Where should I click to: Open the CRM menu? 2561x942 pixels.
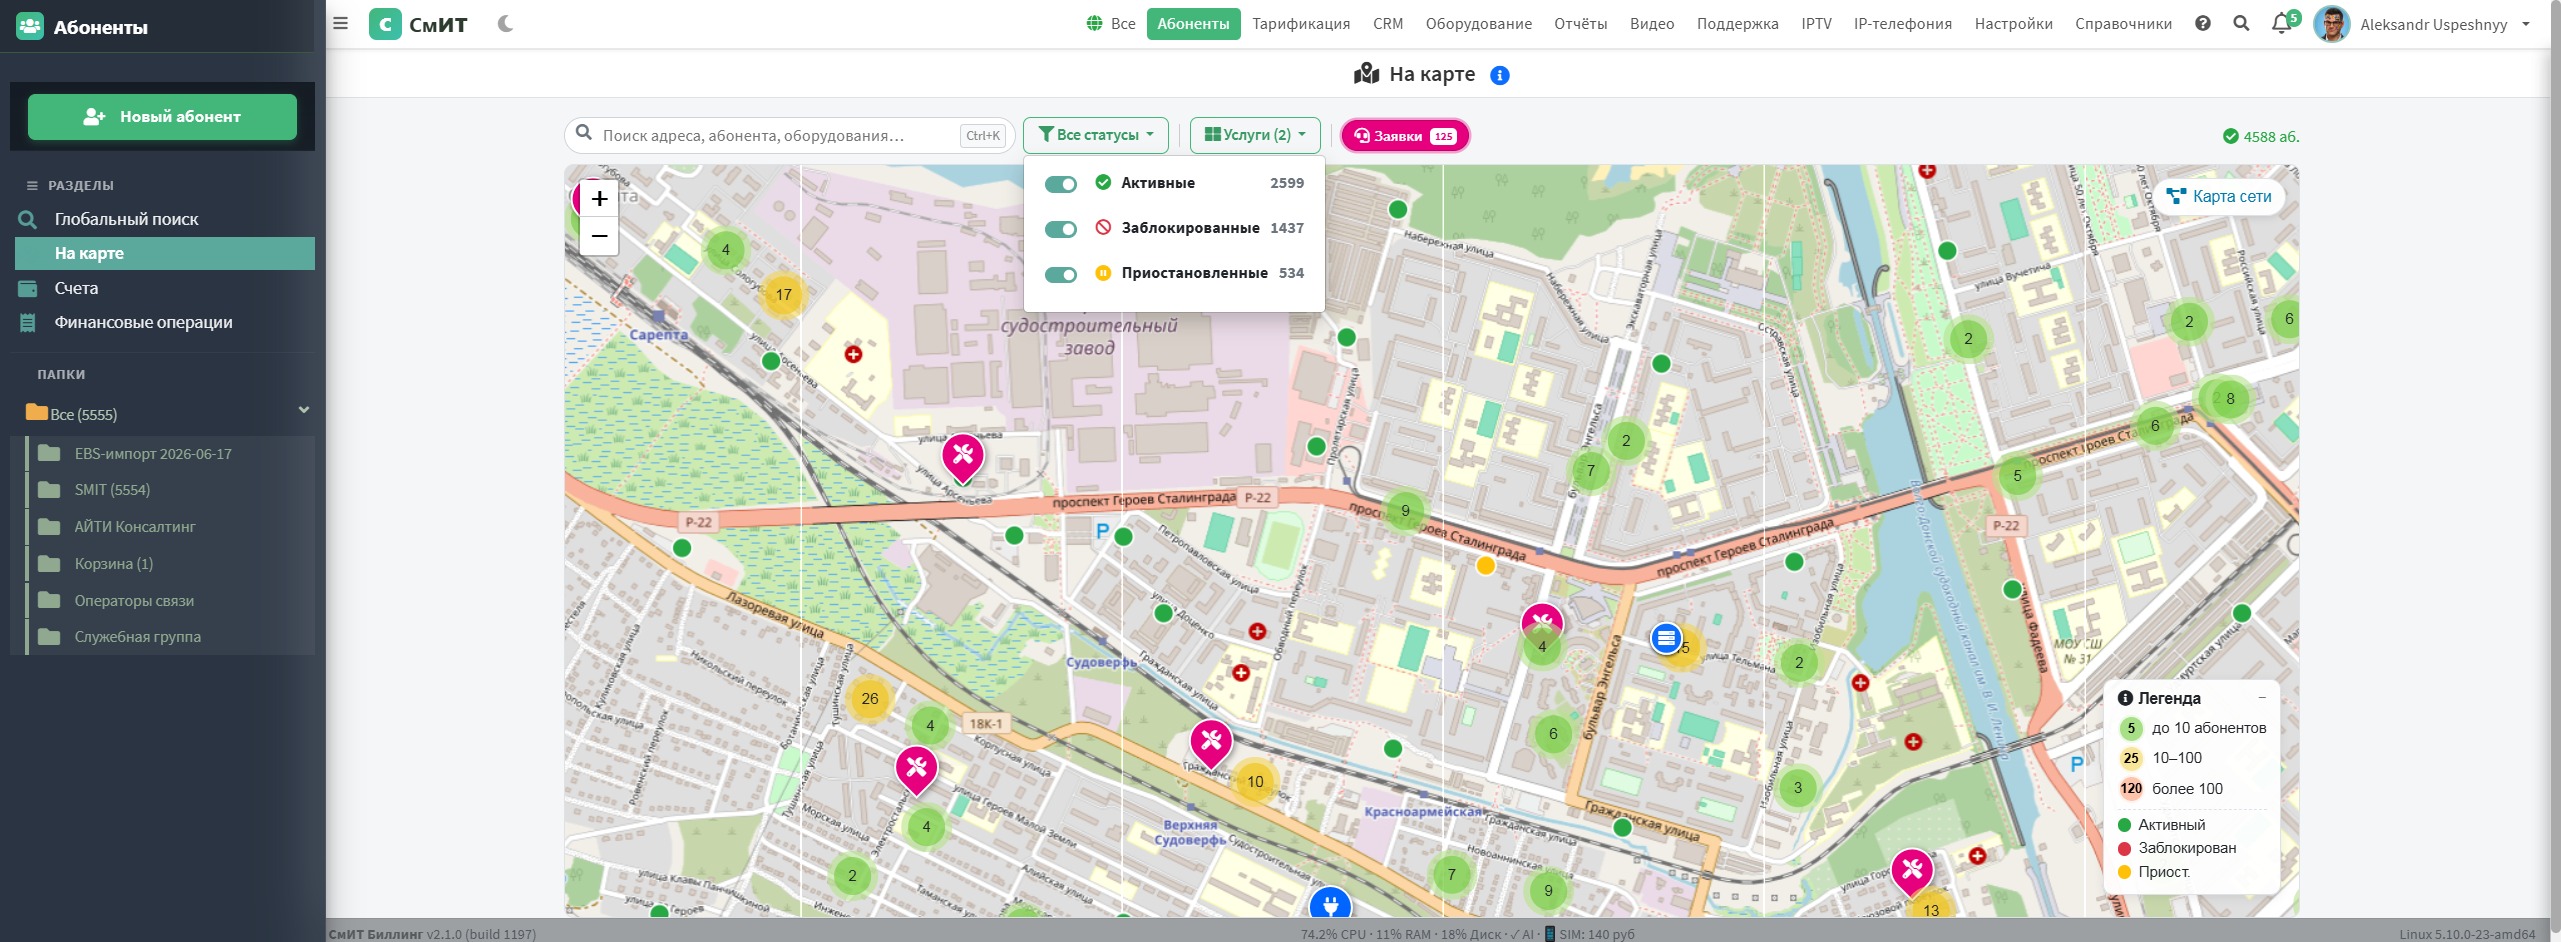click(1388, 24)
